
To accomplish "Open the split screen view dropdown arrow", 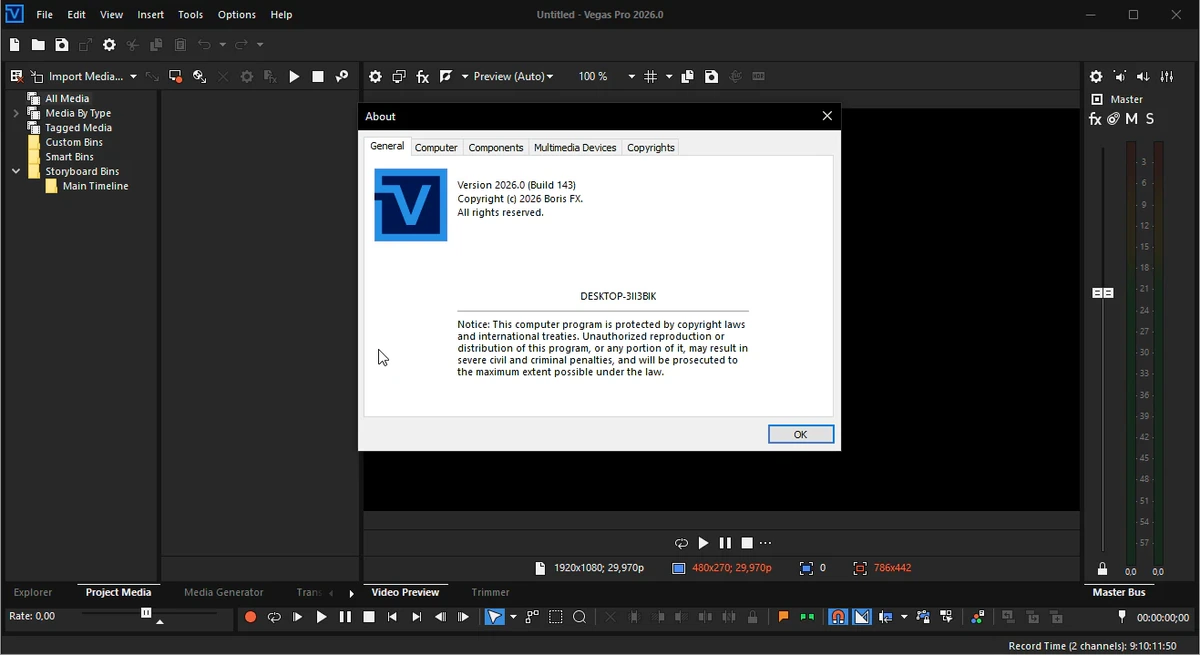I will [464, 77].
